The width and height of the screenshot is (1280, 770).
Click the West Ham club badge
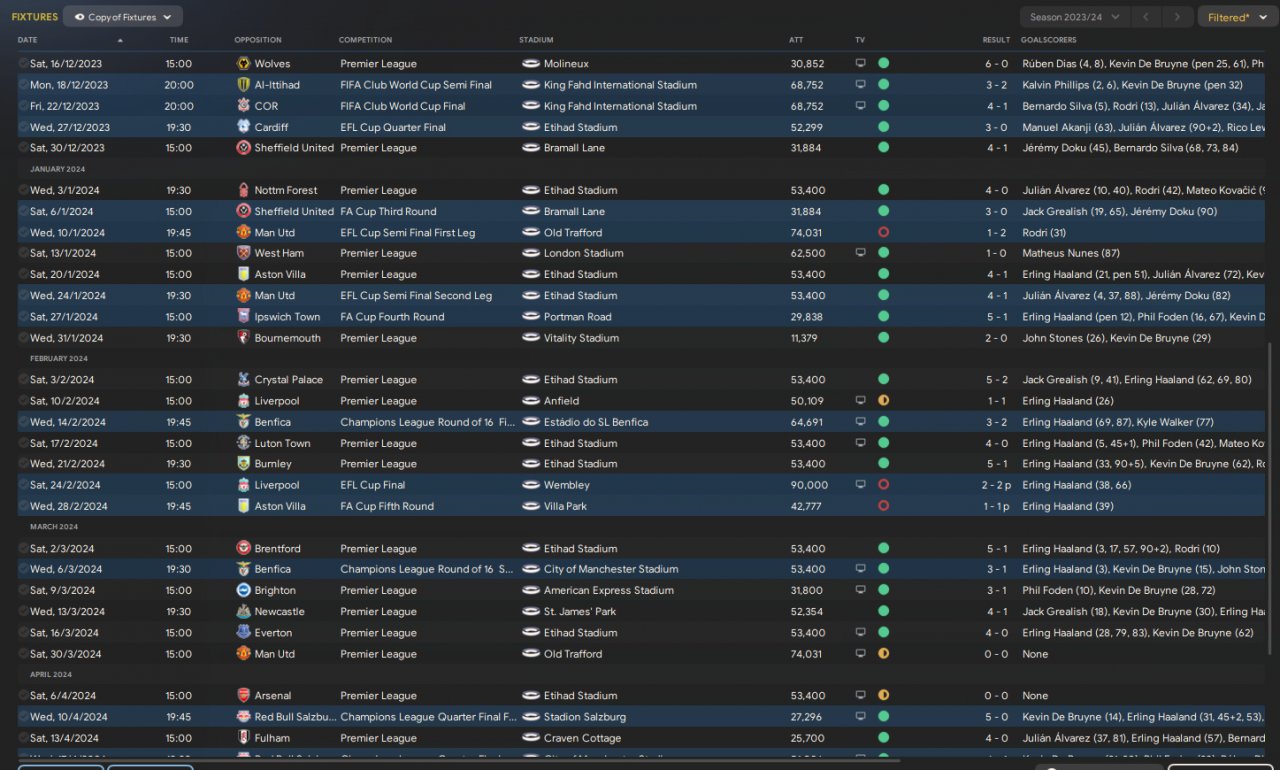(x=243, y=253)
